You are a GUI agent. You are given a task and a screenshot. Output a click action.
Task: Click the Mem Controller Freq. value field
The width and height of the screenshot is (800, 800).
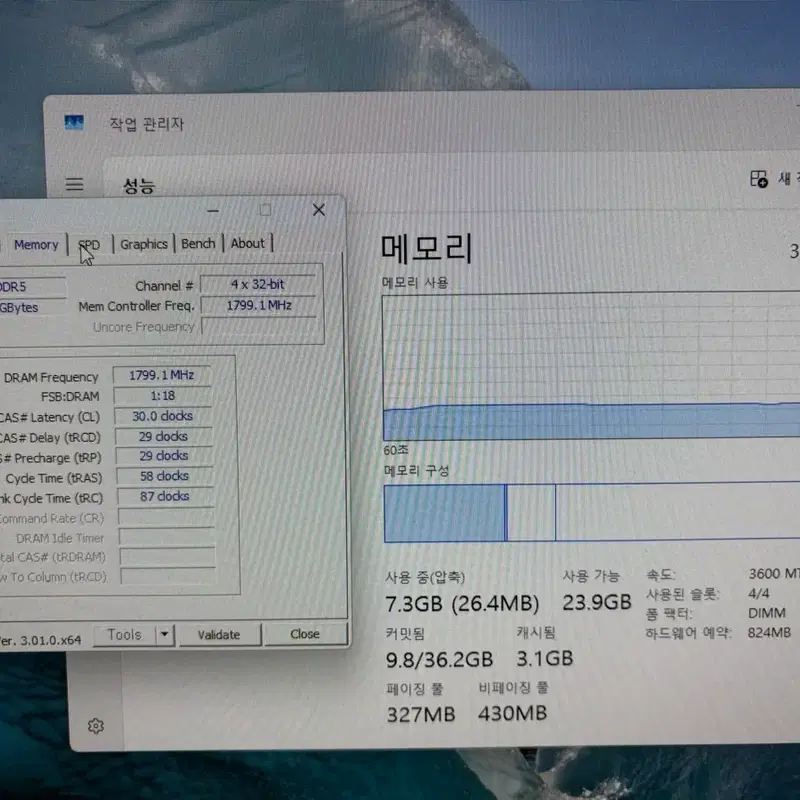click(259, 305)
